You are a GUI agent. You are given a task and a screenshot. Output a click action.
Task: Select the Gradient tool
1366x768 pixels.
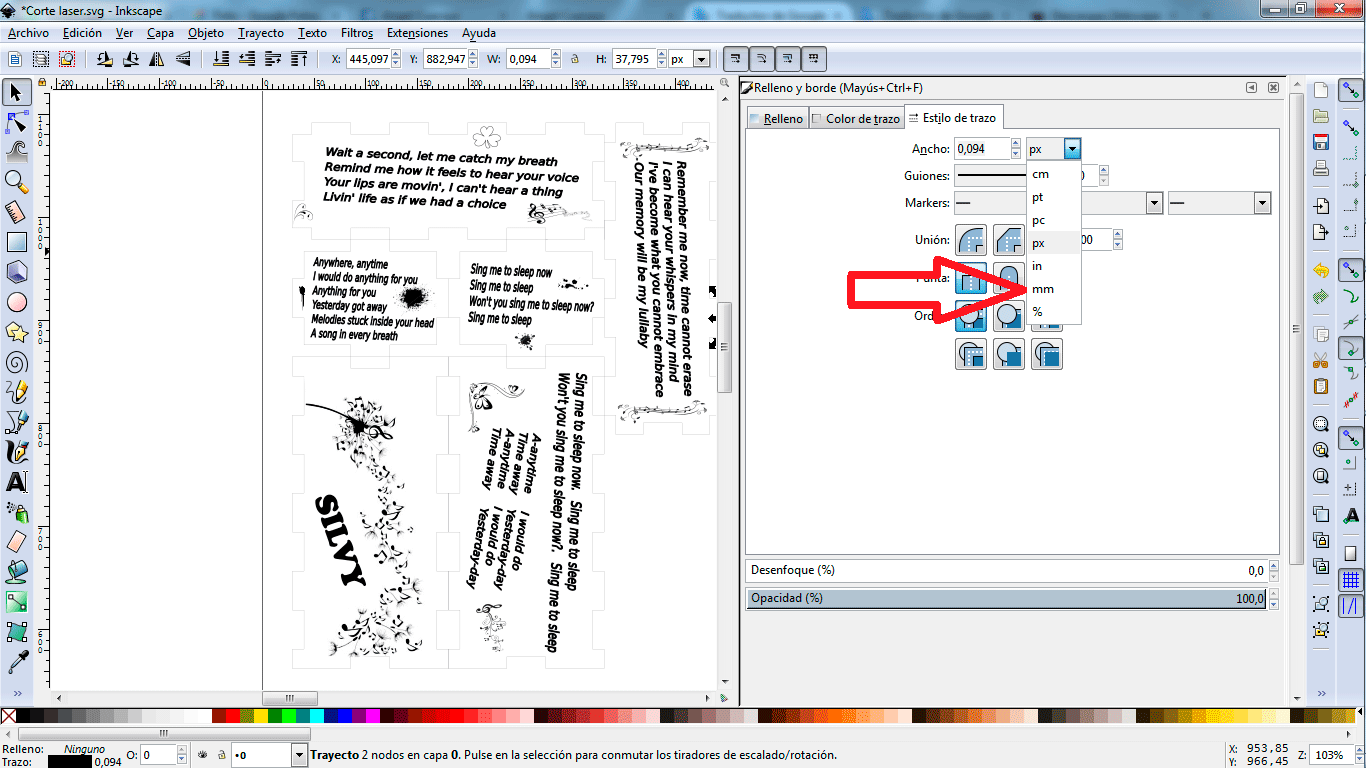pyautogui.click(x=16, y=602)
